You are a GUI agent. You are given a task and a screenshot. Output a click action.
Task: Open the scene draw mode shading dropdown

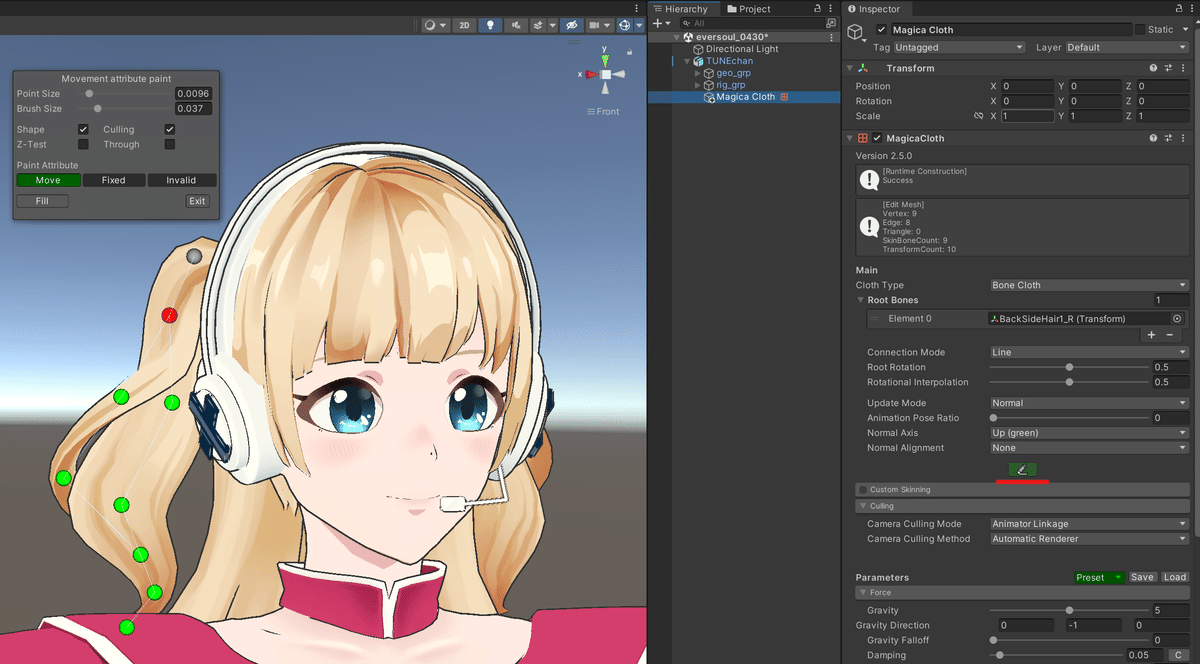coord(435,25)
